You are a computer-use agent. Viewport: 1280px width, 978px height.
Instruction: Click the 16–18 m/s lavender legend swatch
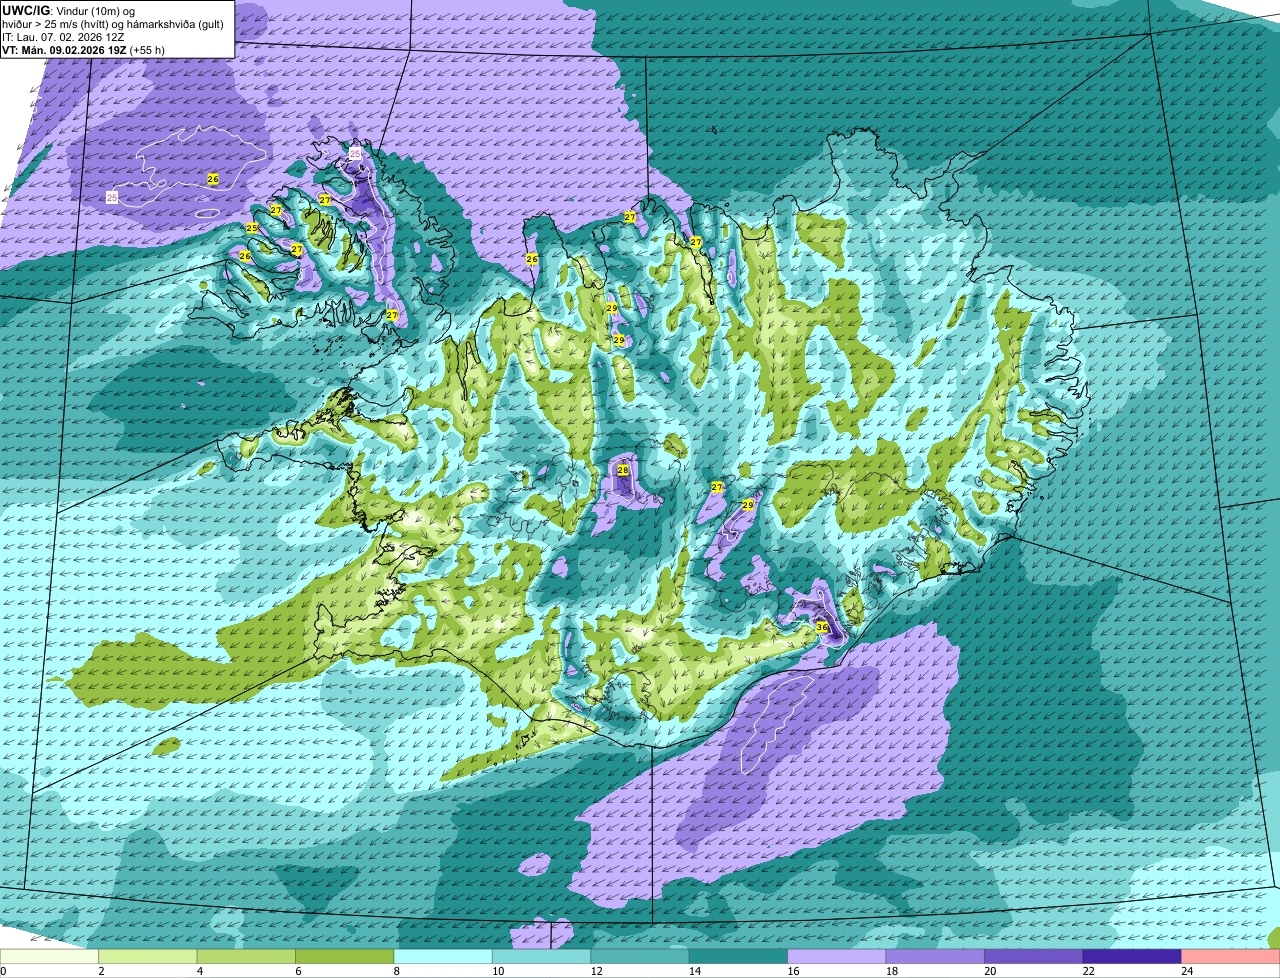[837, 956]
